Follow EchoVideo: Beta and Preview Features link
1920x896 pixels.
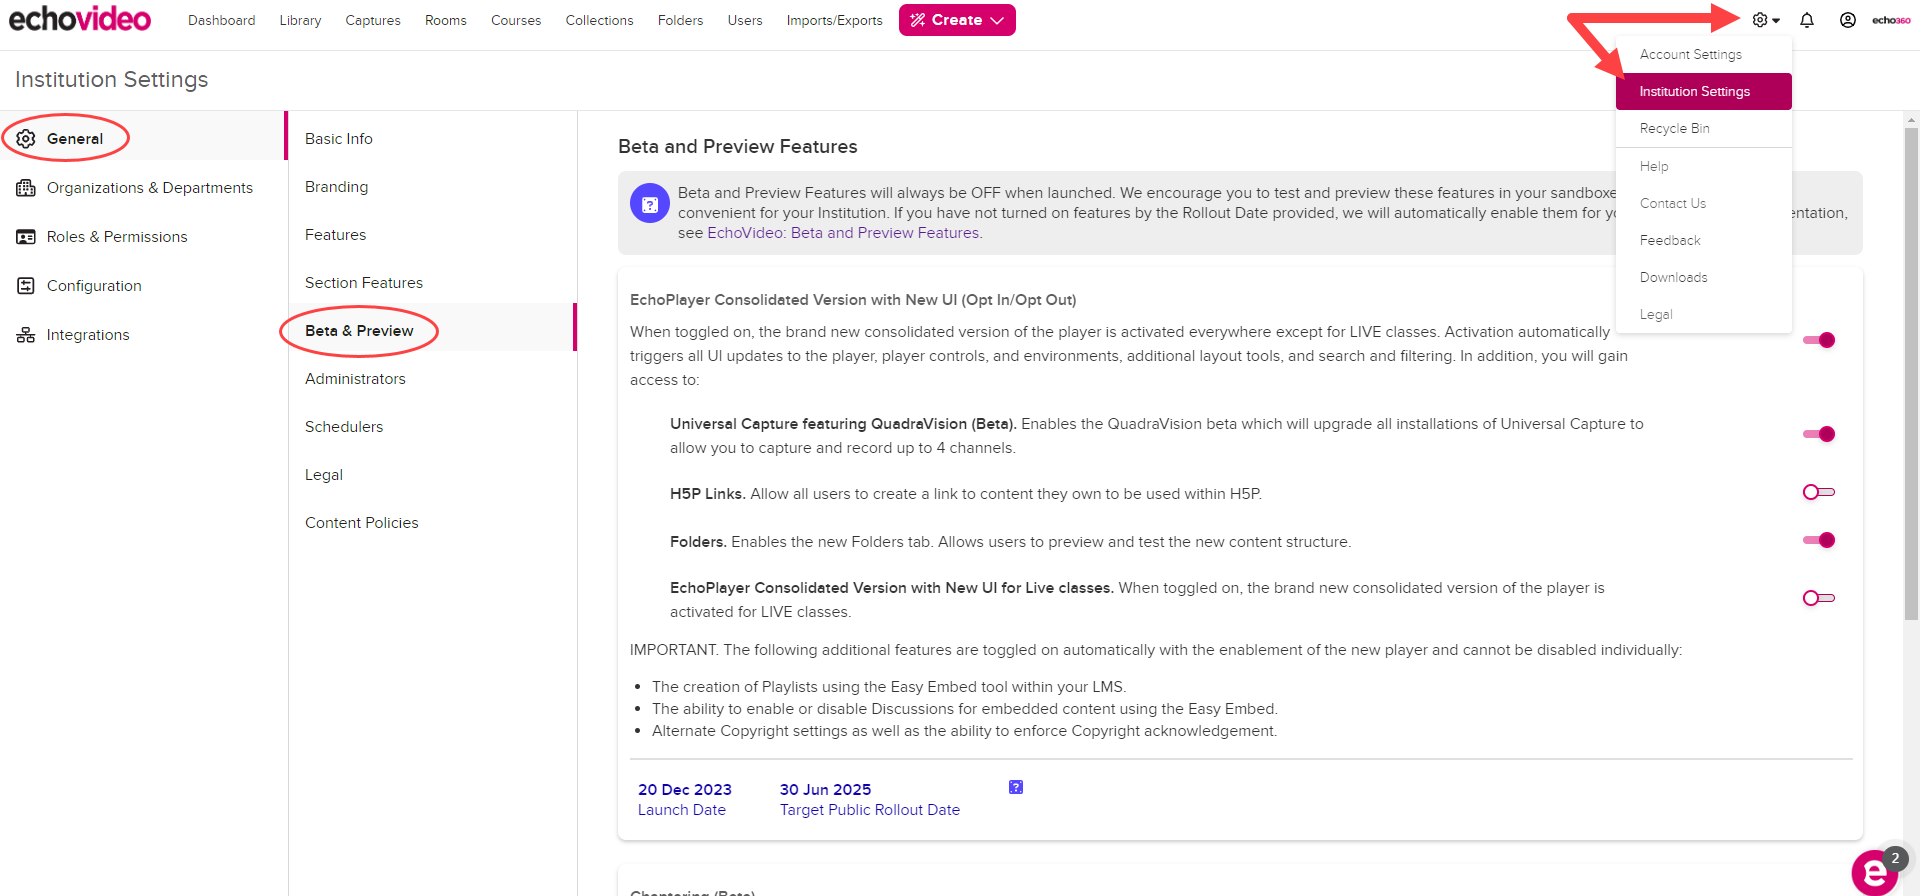click(843, 233)
